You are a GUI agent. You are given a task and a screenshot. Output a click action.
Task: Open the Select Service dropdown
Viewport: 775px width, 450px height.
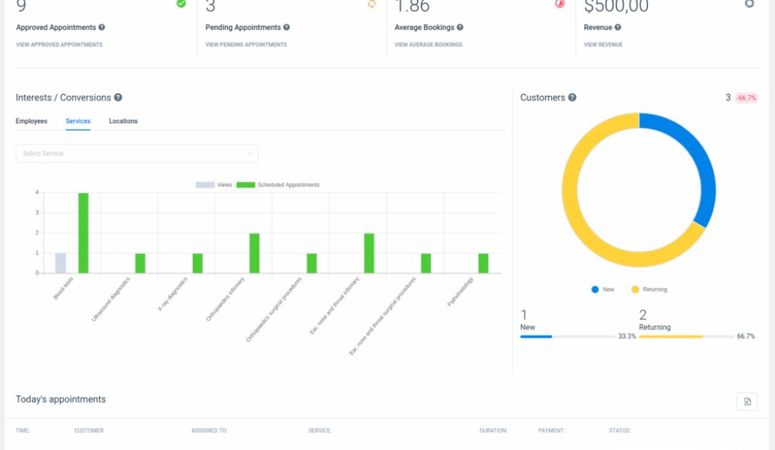click(x=136, y=153)
